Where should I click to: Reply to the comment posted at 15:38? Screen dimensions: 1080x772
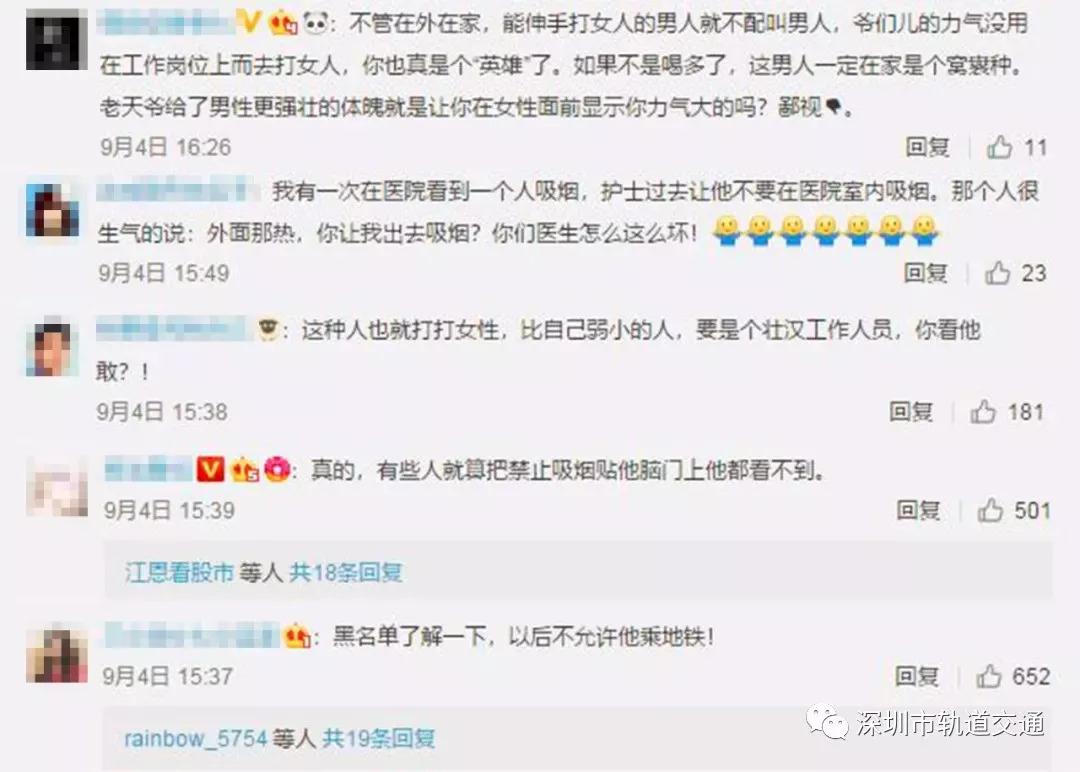(911, 412)
